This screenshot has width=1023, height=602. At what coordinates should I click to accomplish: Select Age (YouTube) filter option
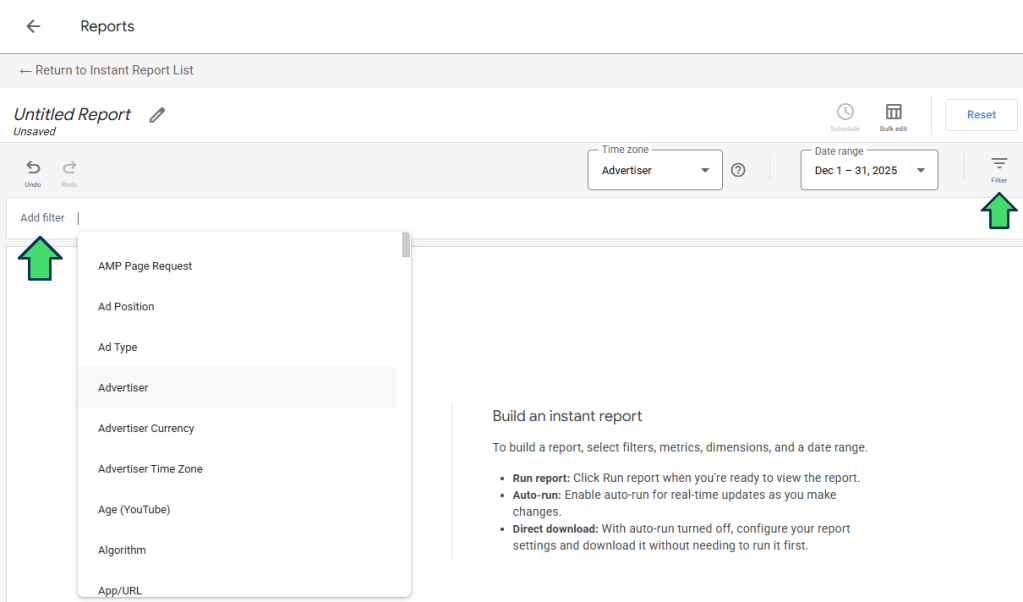tap(134, 509)
